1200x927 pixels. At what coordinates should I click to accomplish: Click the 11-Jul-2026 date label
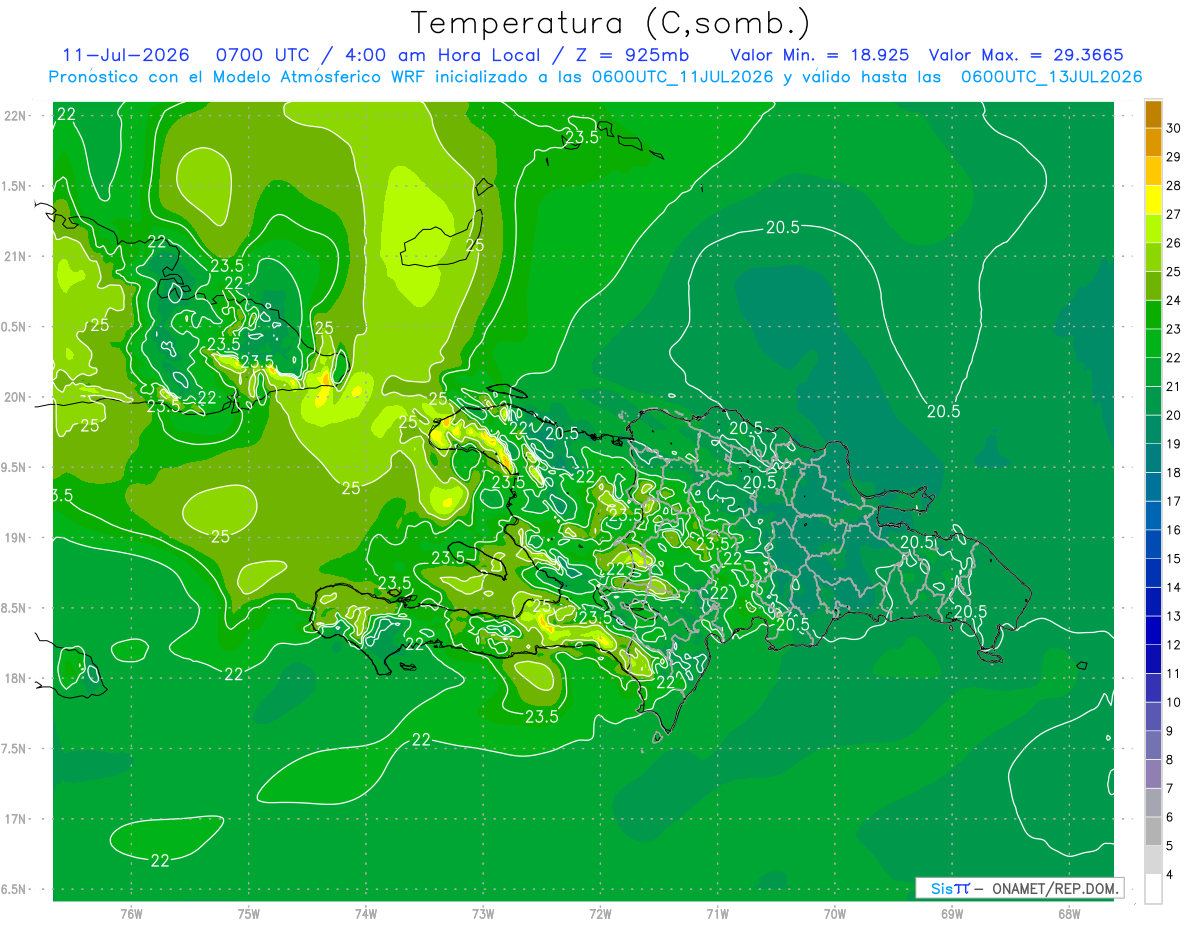coord(126,55)
